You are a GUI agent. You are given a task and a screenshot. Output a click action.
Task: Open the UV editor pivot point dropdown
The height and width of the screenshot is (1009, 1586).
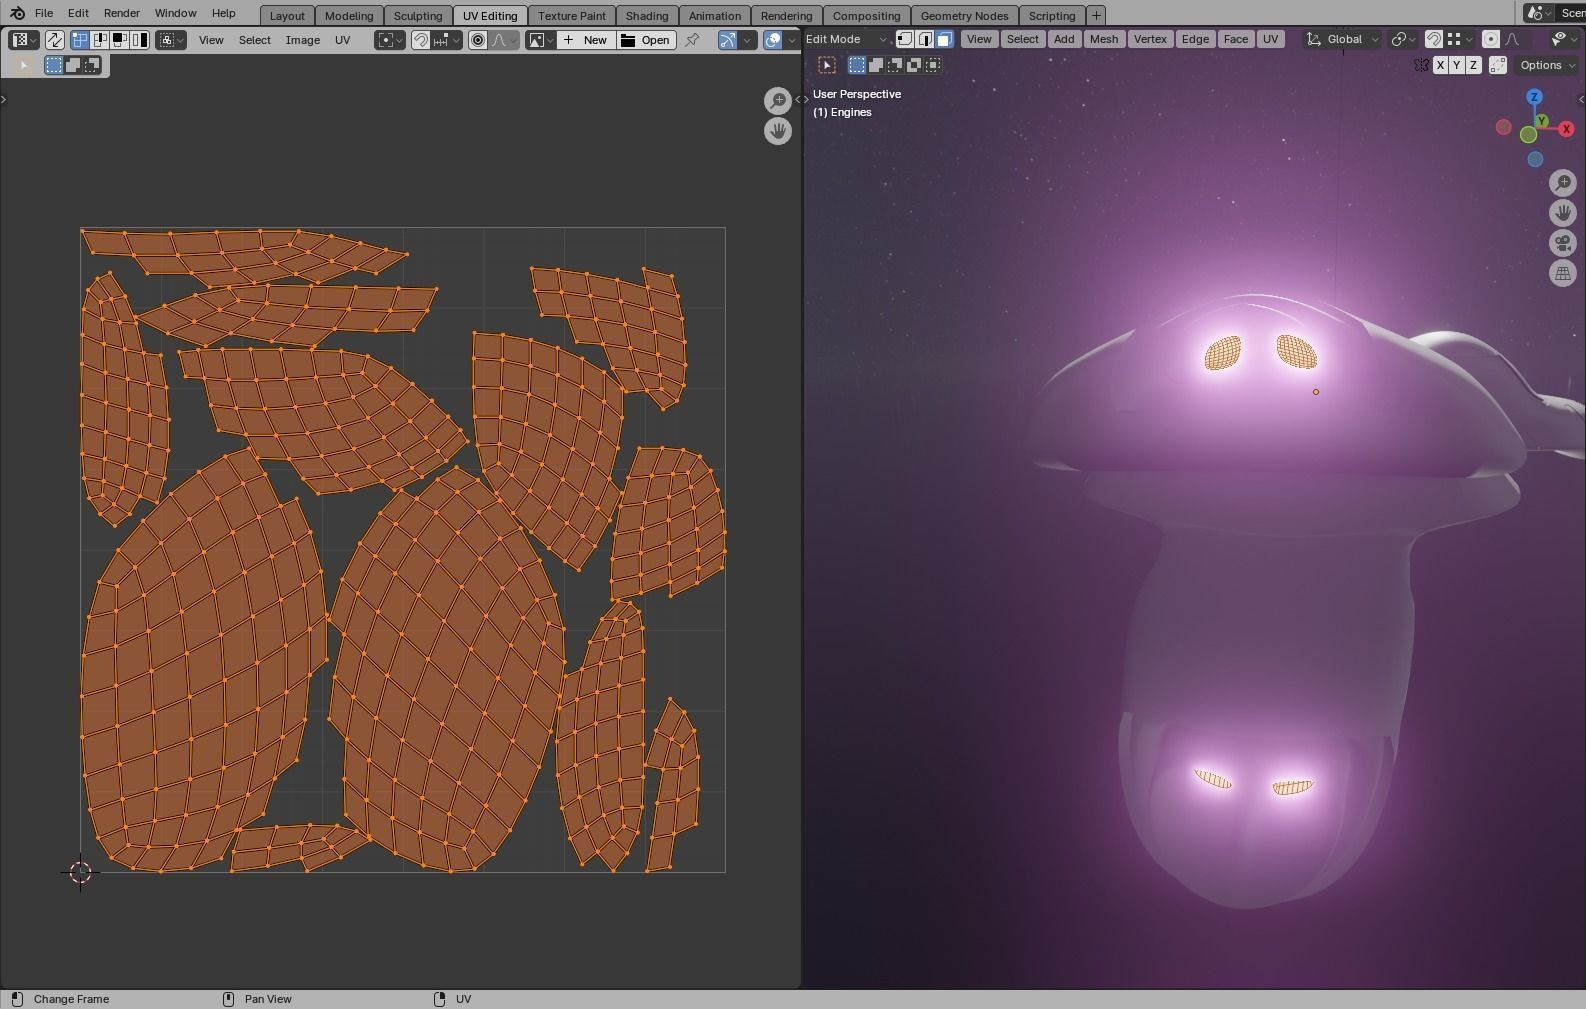(390, 40)
